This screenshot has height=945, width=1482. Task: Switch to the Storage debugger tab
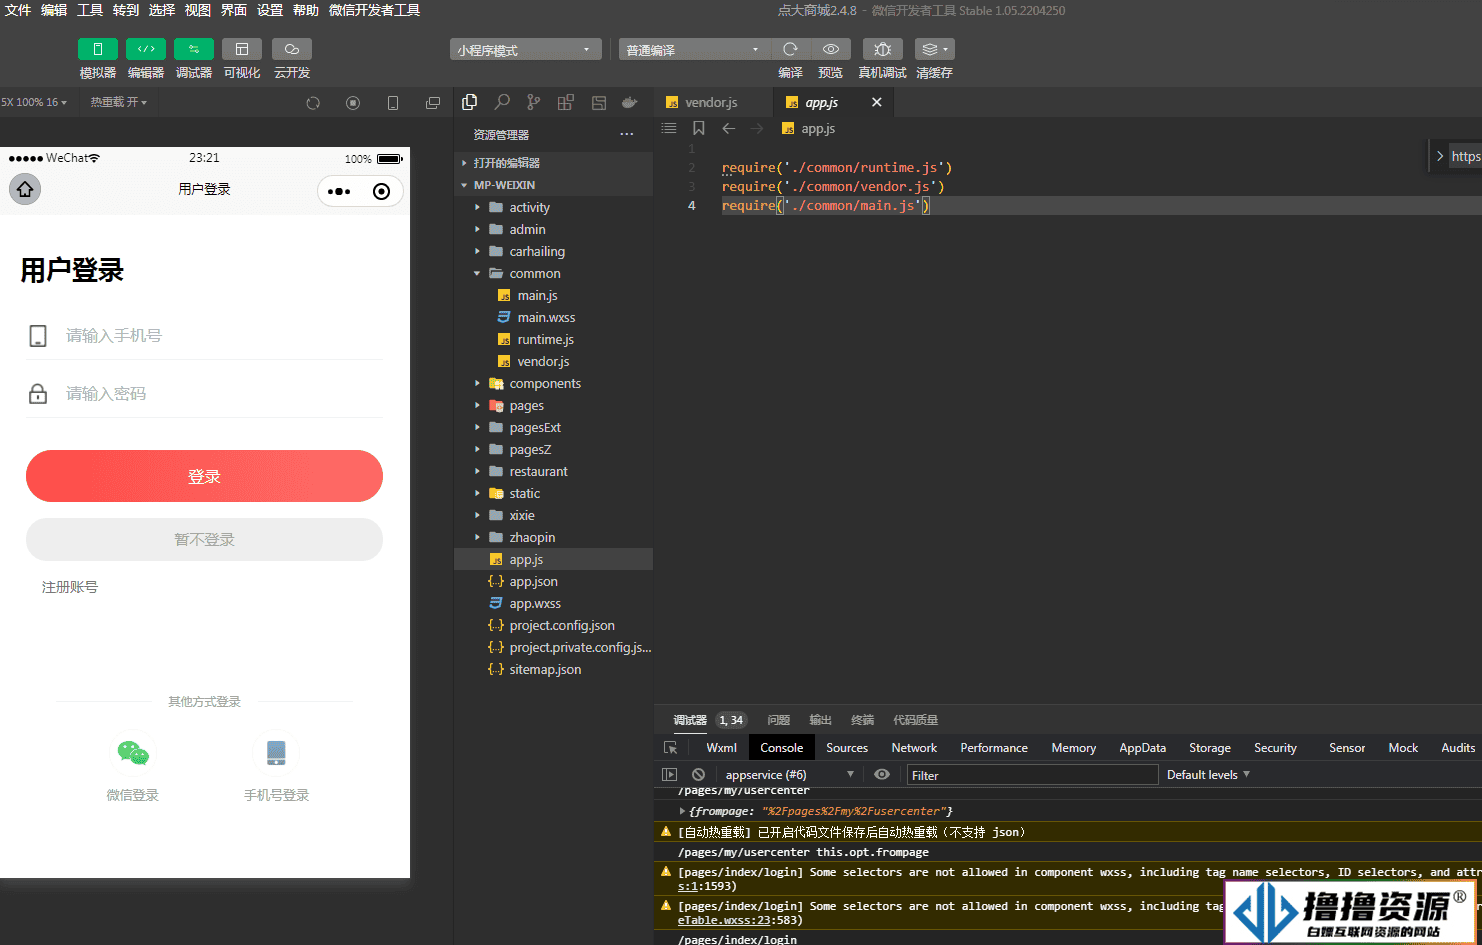[1209, 747]
